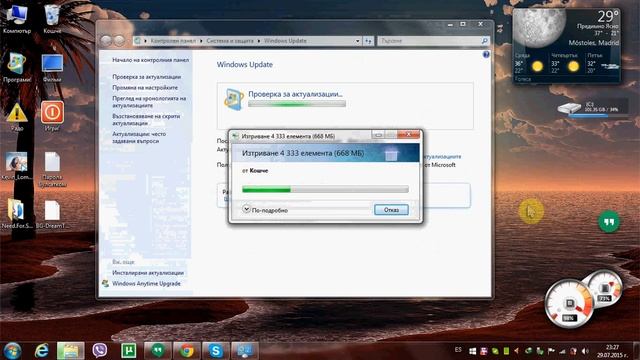Image resolution: width=640 pixels, height=360 pixels.
Task: Click the ES language indicator in the tray
Action: (x=458, y=350)
